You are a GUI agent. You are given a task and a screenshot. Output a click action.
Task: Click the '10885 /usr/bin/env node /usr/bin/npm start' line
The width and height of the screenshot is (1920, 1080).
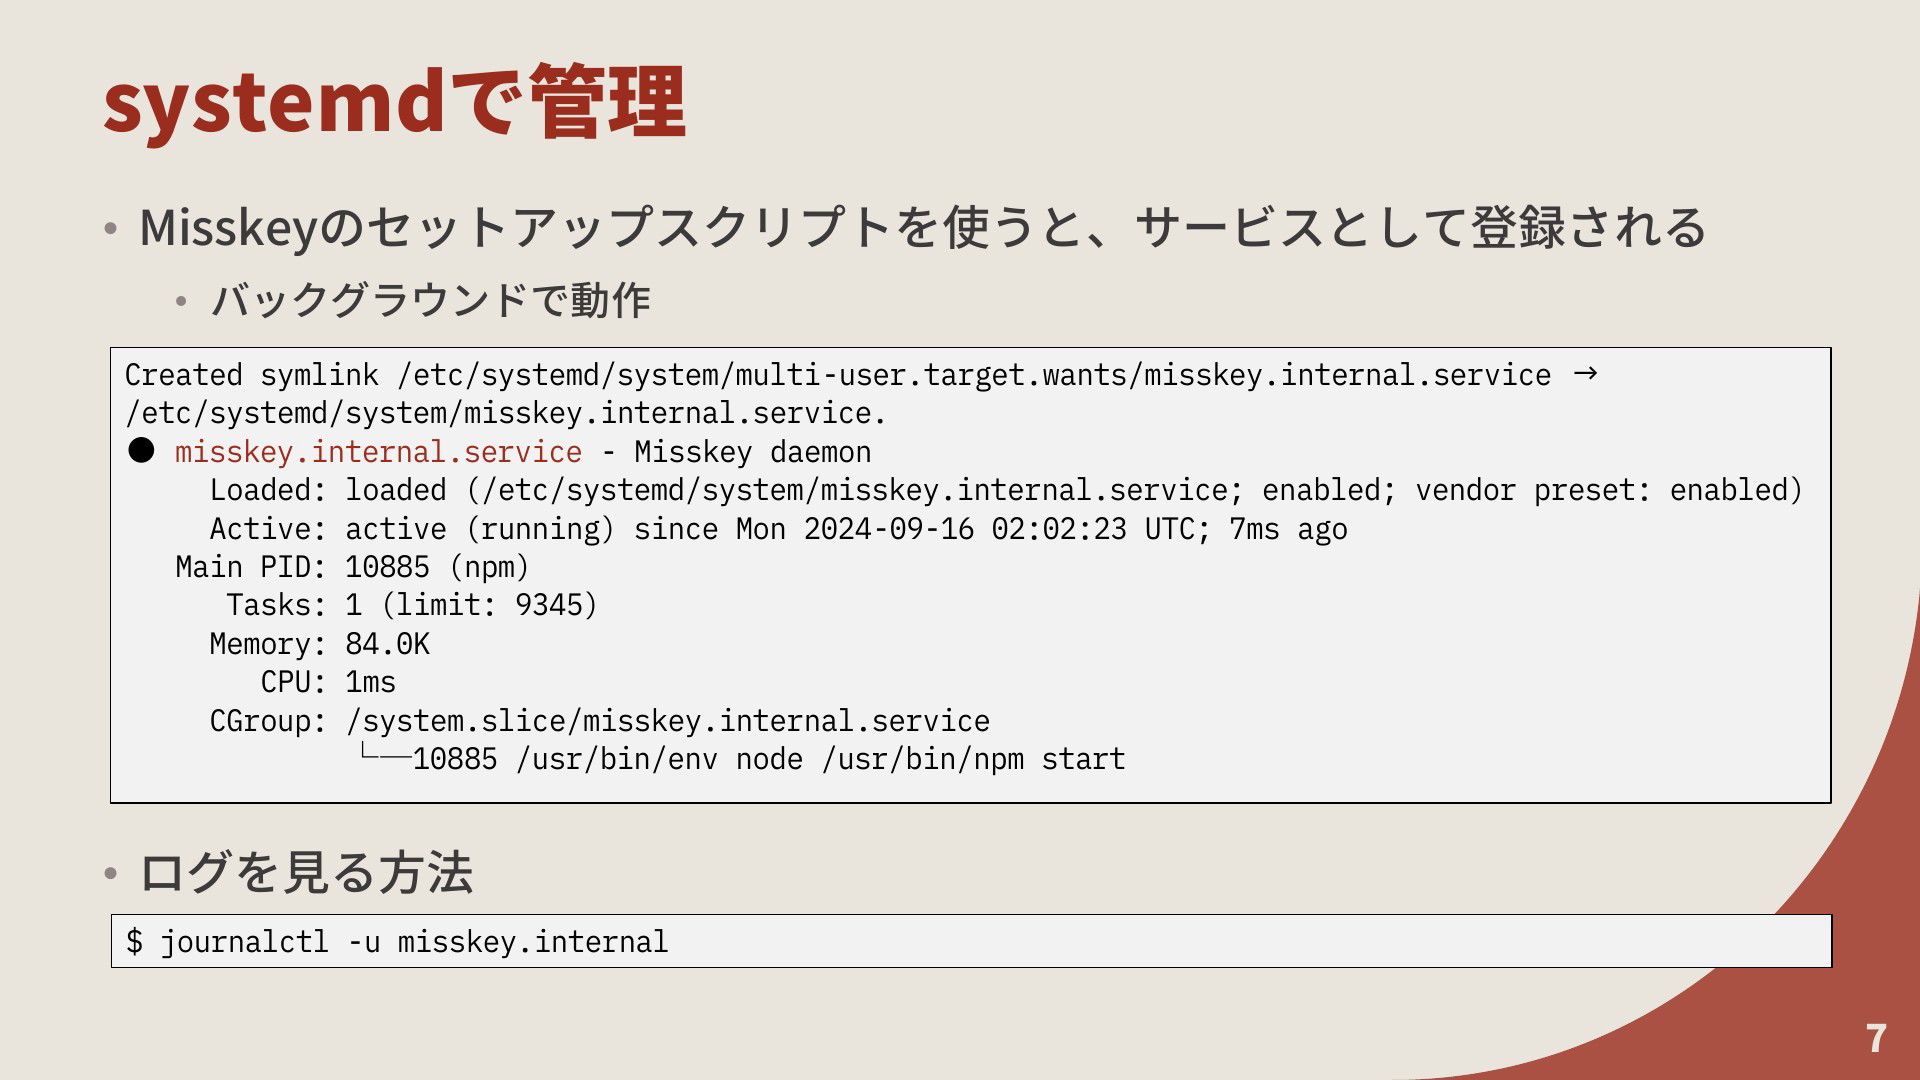(x=742, y=759)
